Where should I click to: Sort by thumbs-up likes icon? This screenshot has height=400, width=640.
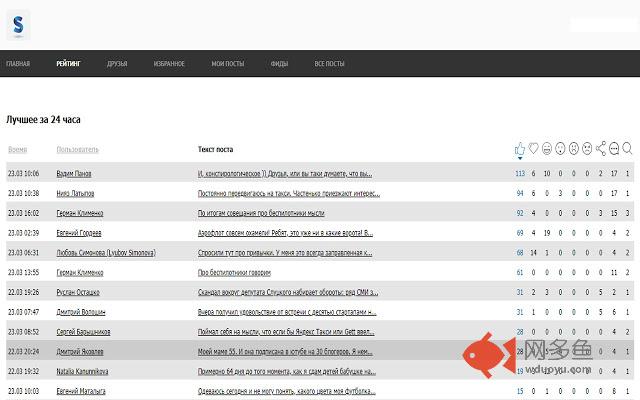(520, 149)
